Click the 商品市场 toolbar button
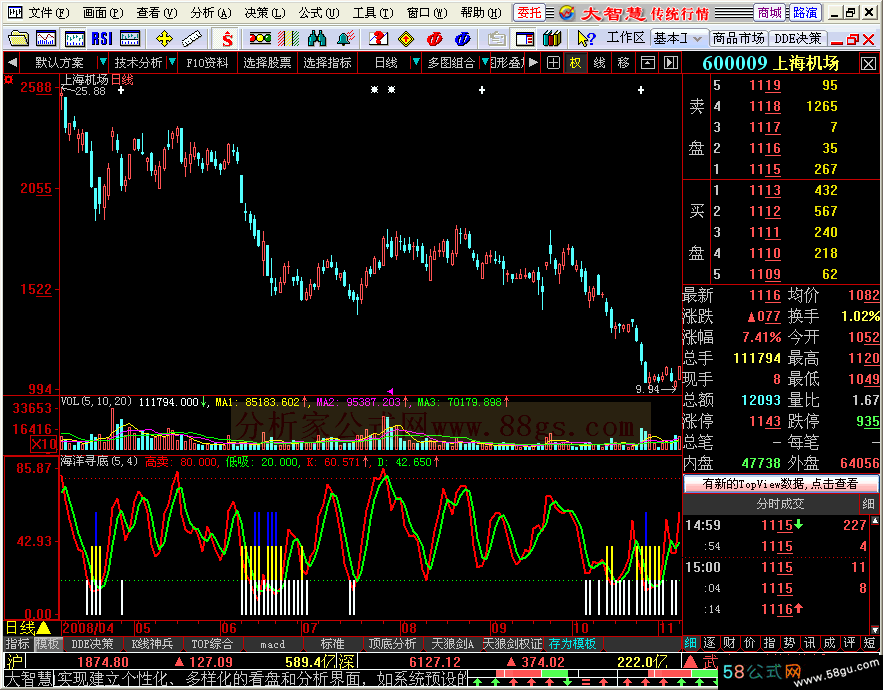The image size is (883, 690). [738, 38]
